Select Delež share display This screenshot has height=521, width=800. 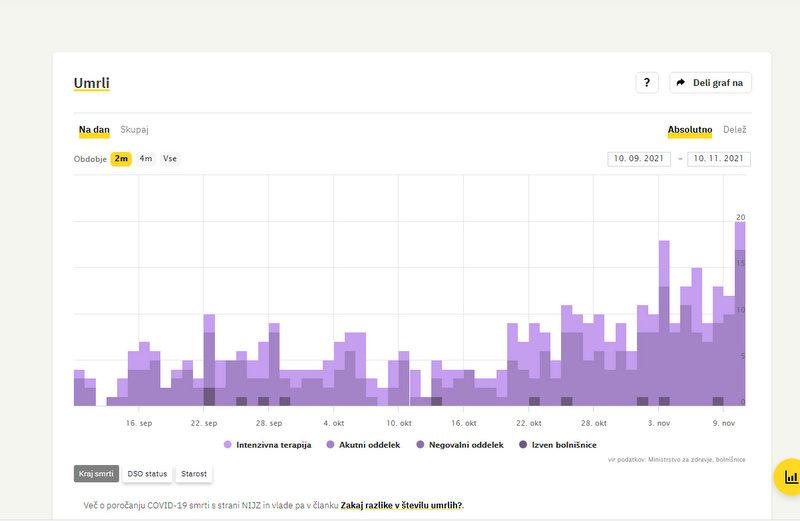coord(735,130)
